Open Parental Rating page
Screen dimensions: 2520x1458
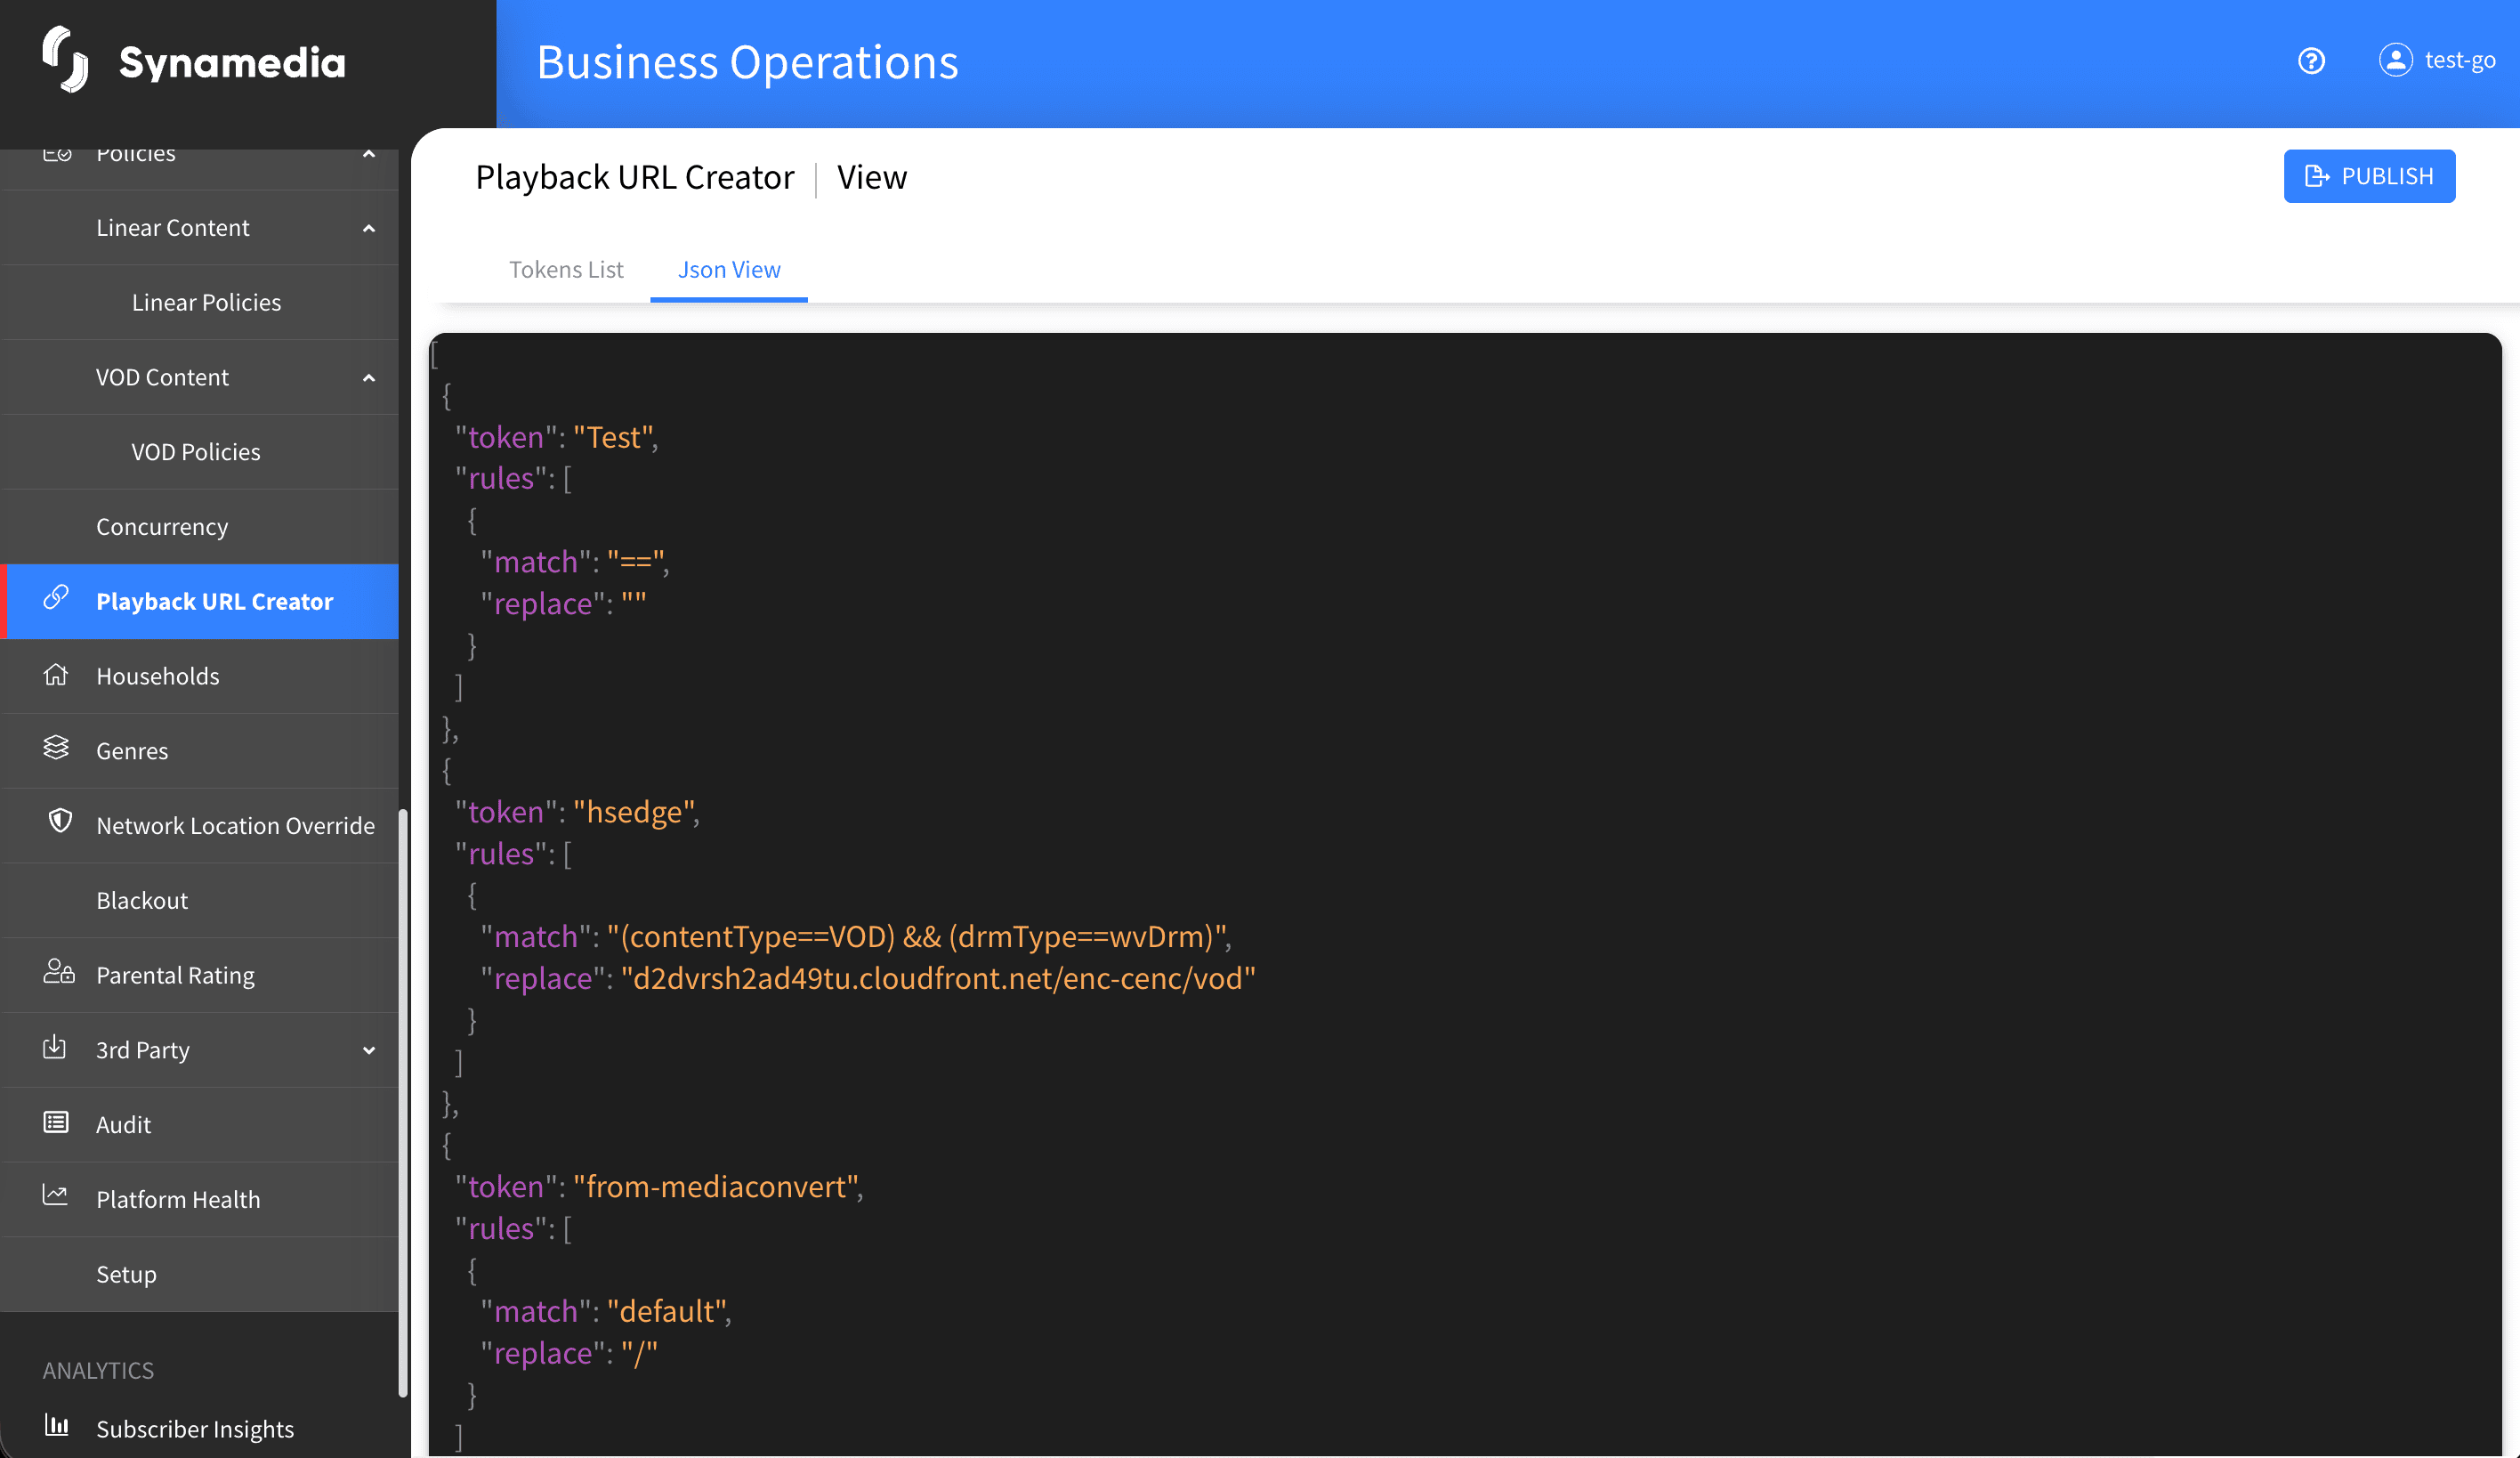(200, 975)
